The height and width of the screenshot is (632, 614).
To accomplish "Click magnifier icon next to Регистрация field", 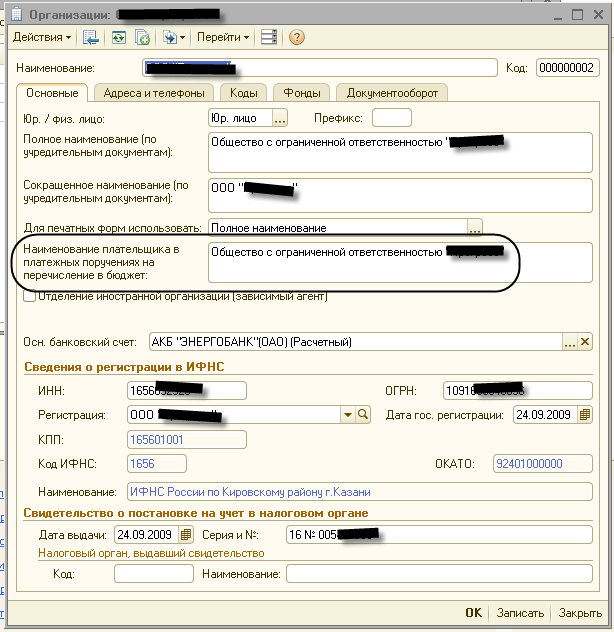I will pyautogui.click(x=364, y=414).
